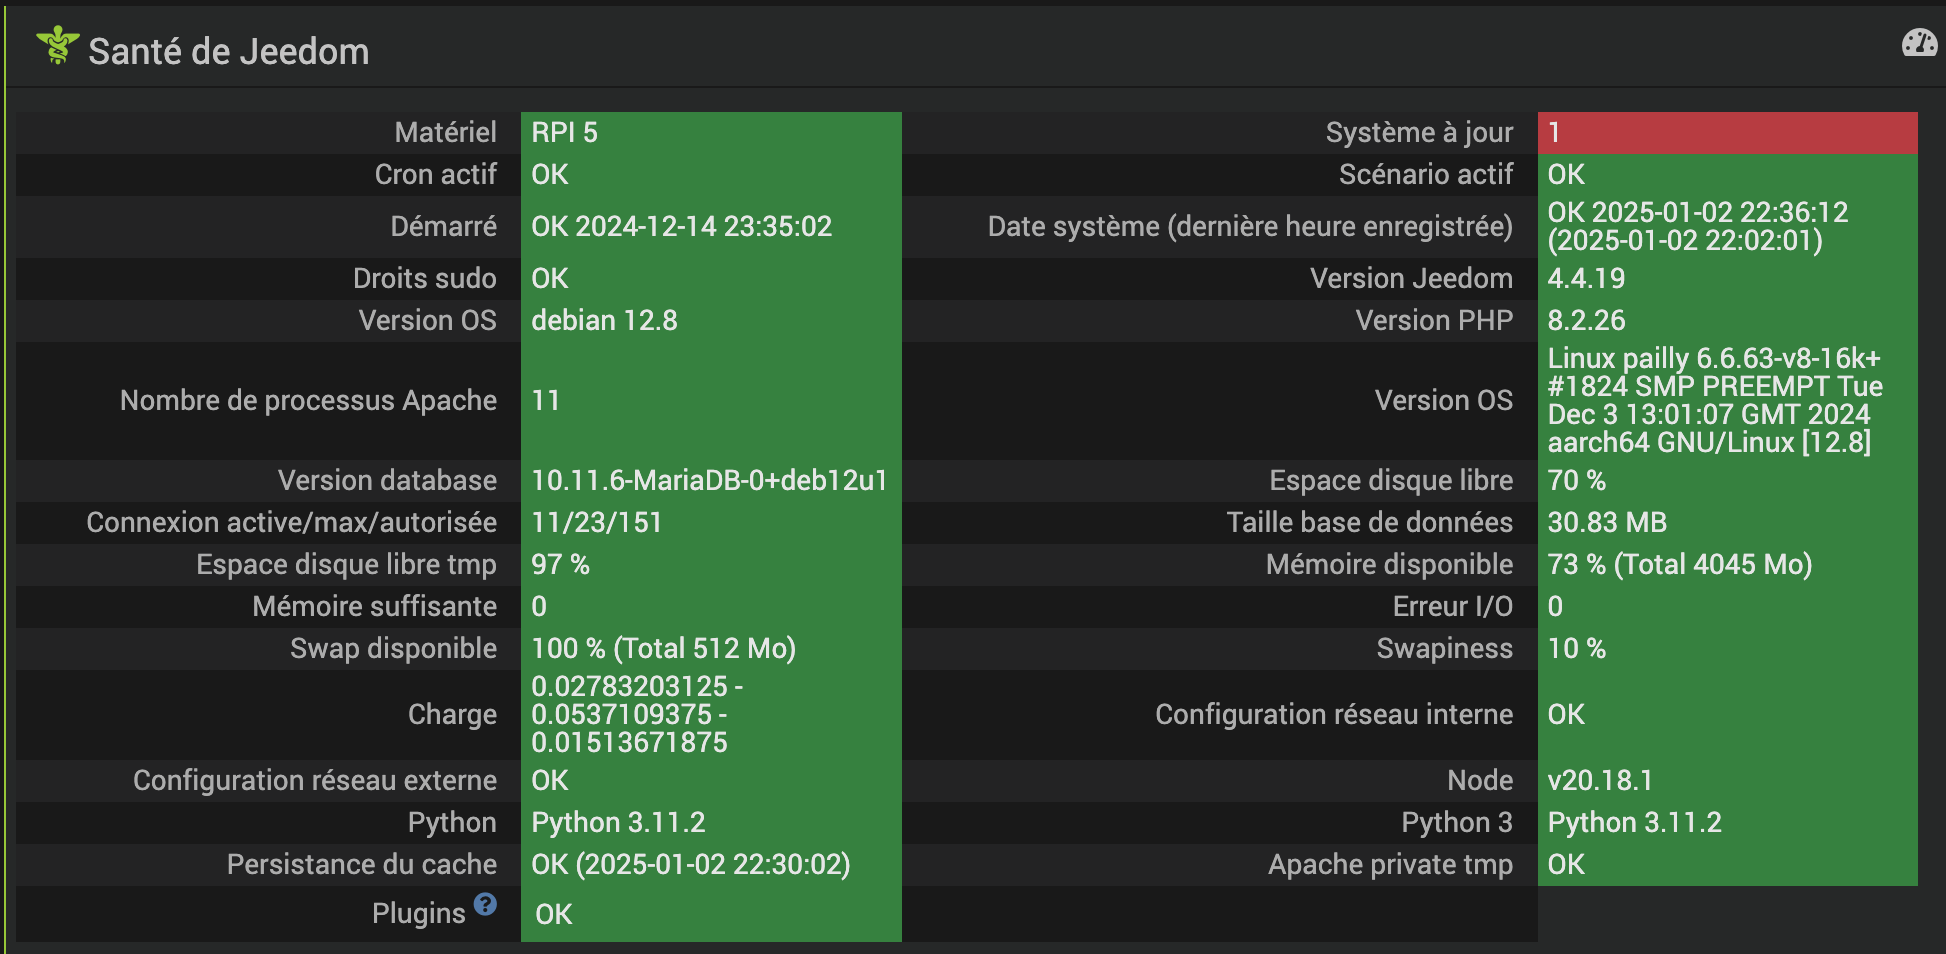This screenshot has width=1946, height=954.
Task: Click the Santé de Jeedom title
Action: 228,51
